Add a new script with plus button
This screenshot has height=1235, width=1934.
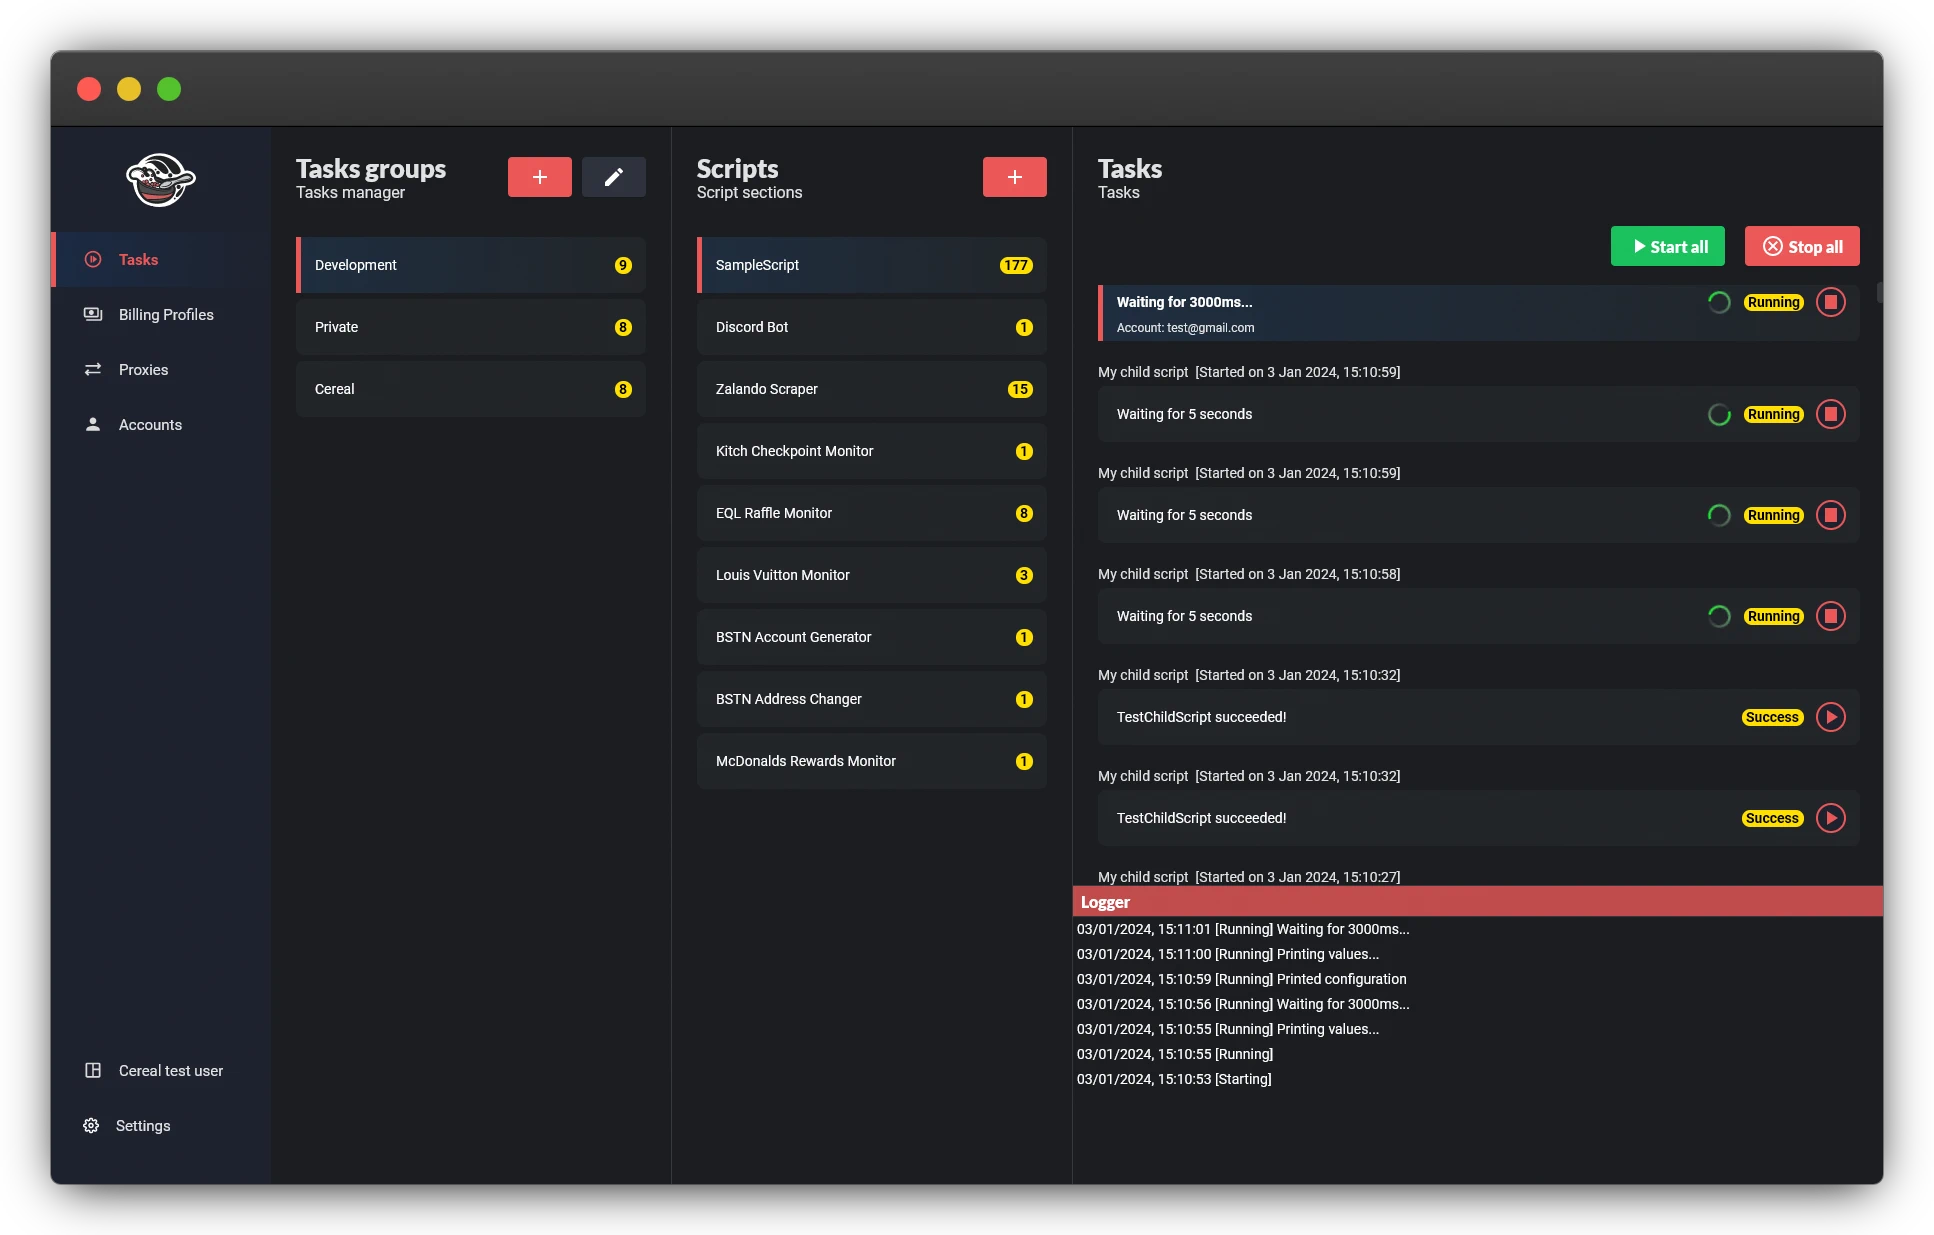click(x=1014, y=177)
